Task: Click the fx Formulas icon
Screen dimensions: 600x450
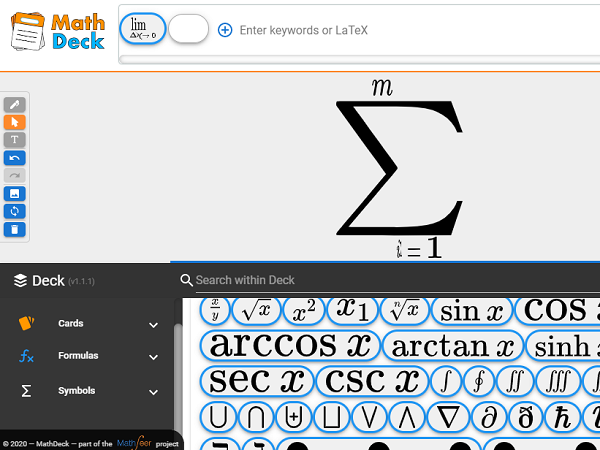Action: click(x=26, y=356)
